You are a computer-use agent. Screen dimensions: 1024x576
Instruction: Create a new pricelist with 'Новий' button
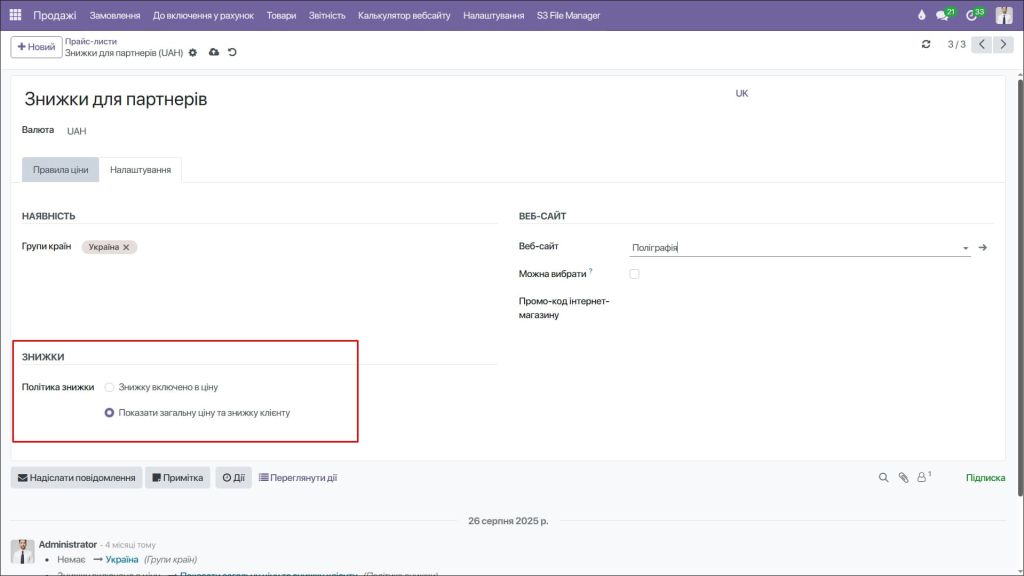[x=36, y=46]
